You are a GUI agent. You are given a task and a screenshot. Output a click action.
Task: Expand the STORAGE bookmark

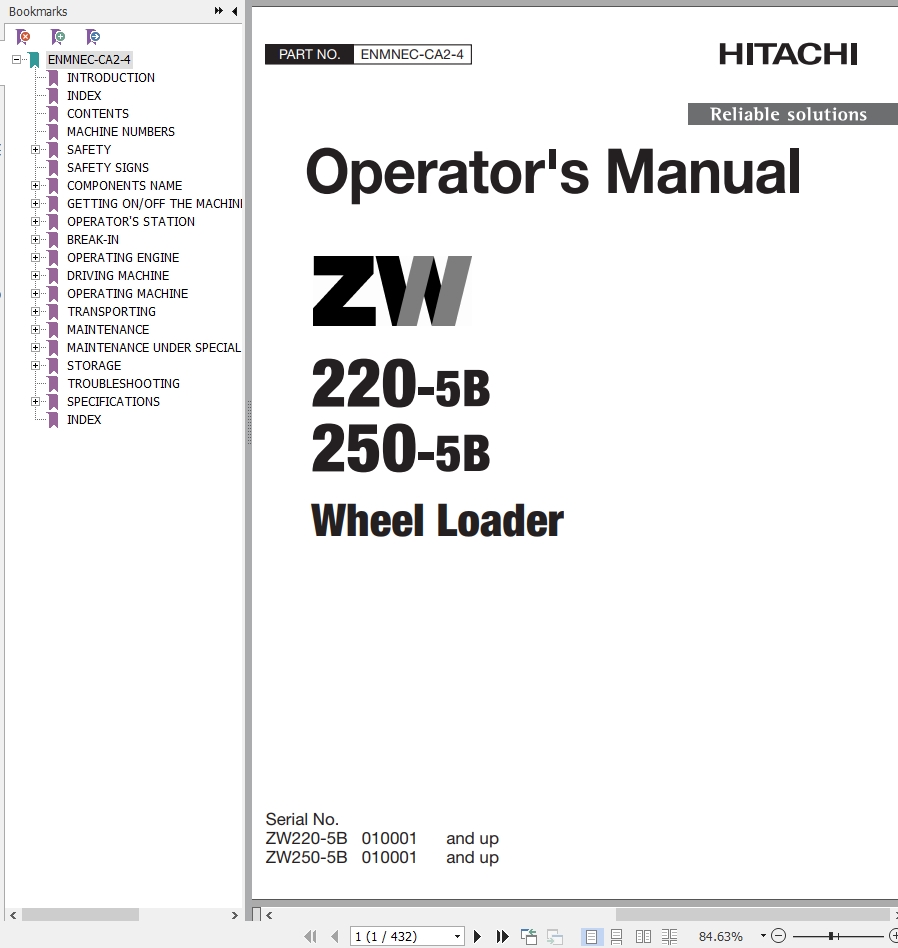(36, 365)
